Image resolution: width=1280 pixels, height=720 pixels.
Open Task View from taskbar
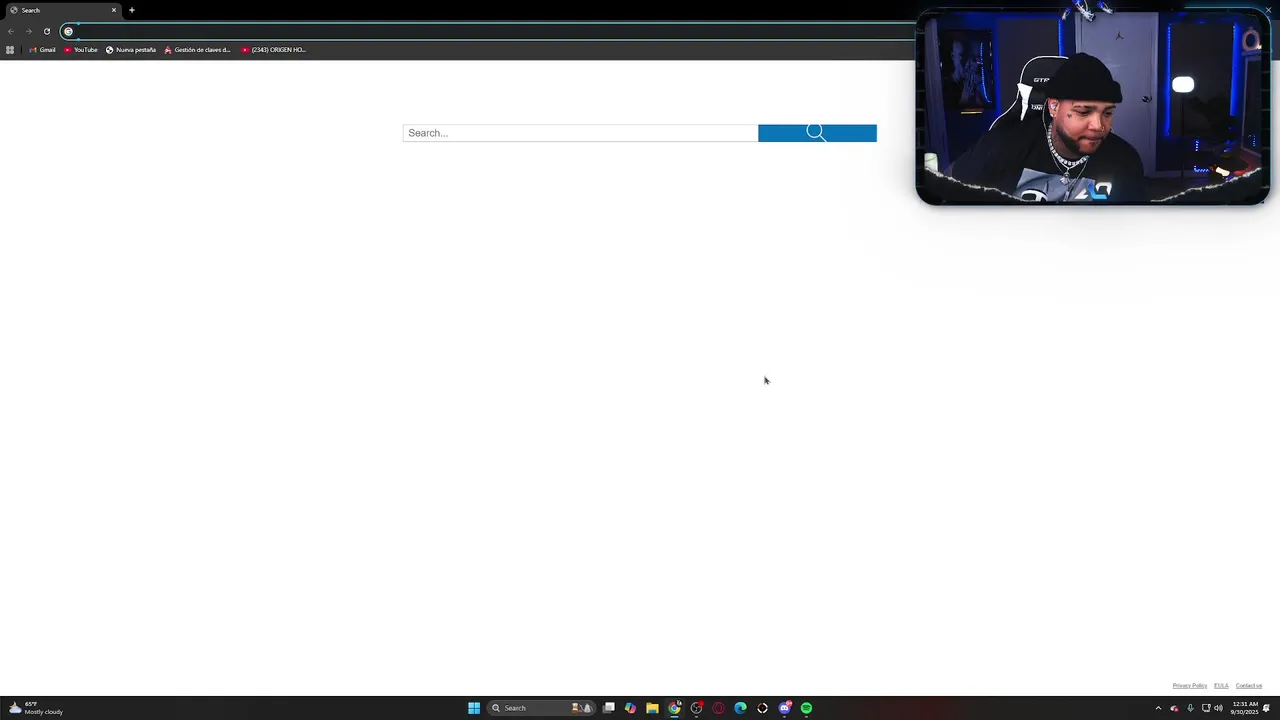click(608, 708)
